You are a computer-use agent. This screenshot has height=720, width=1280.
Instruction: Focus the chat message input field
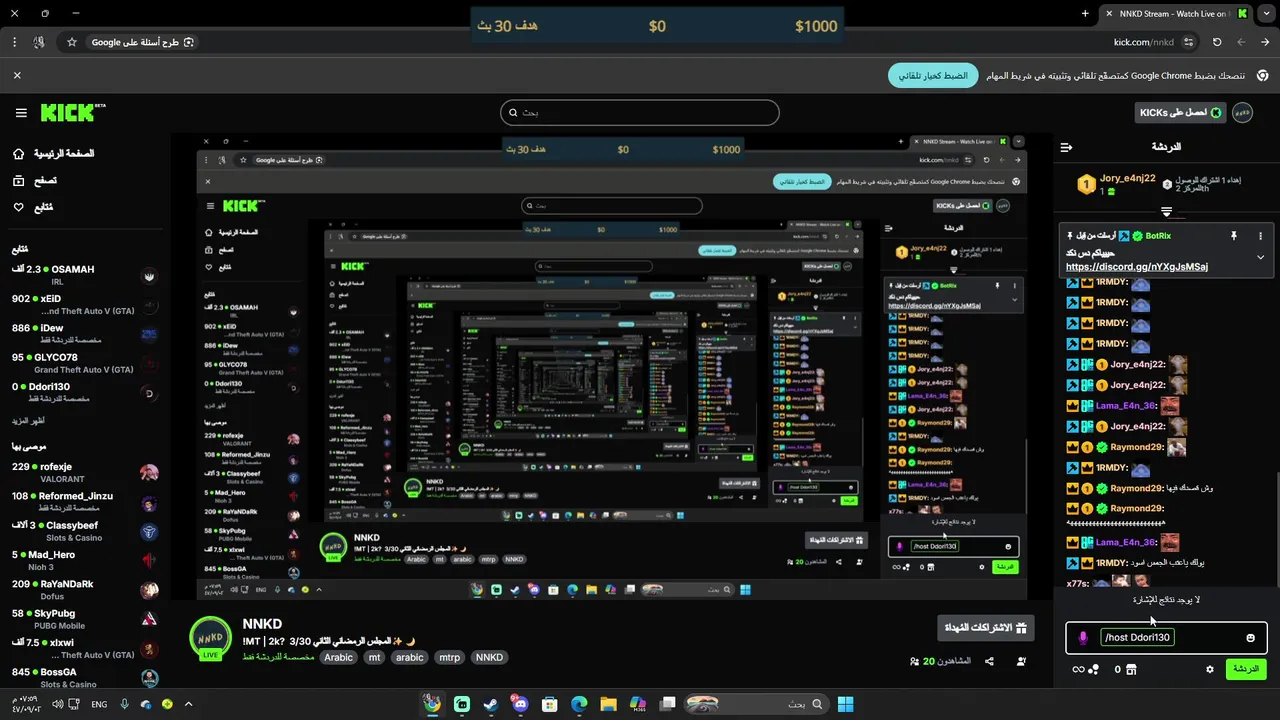tap(1166, 638)
